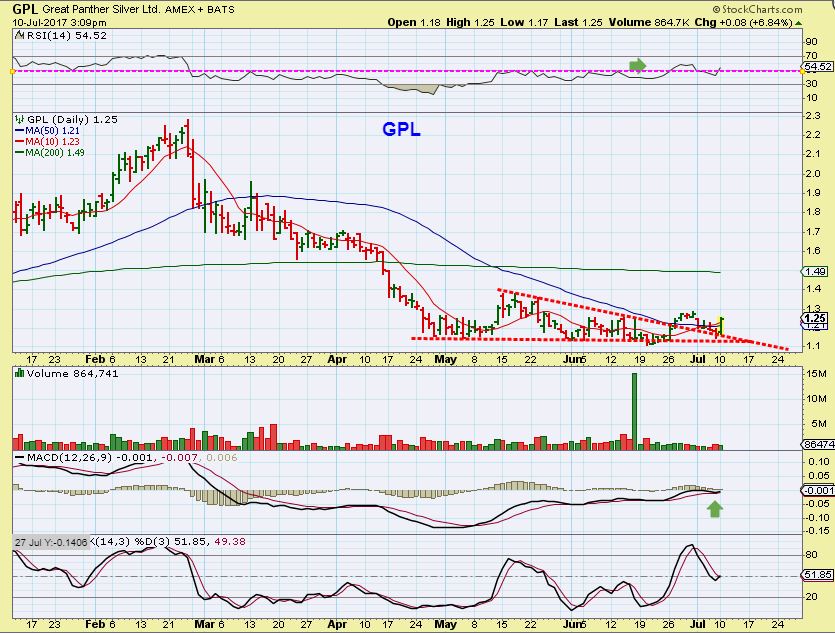This screenshot has height=634, width=835.
Task: Click the 80 level on stochastic axis
Action: tap(812, 554)
